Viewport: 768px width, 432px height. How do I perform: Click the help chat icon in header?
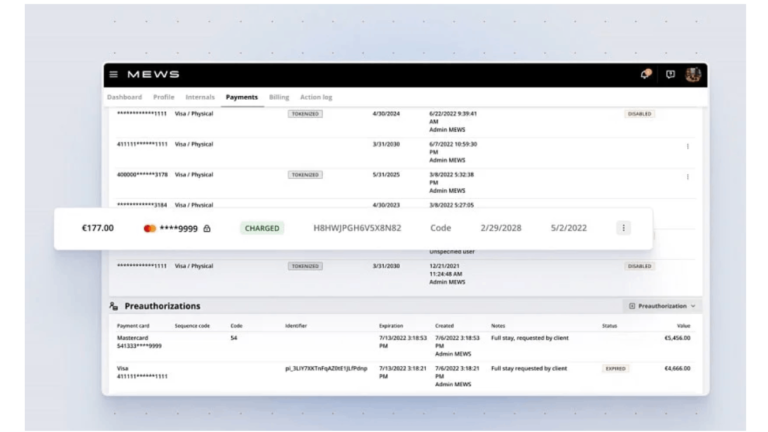click(670, 75)
